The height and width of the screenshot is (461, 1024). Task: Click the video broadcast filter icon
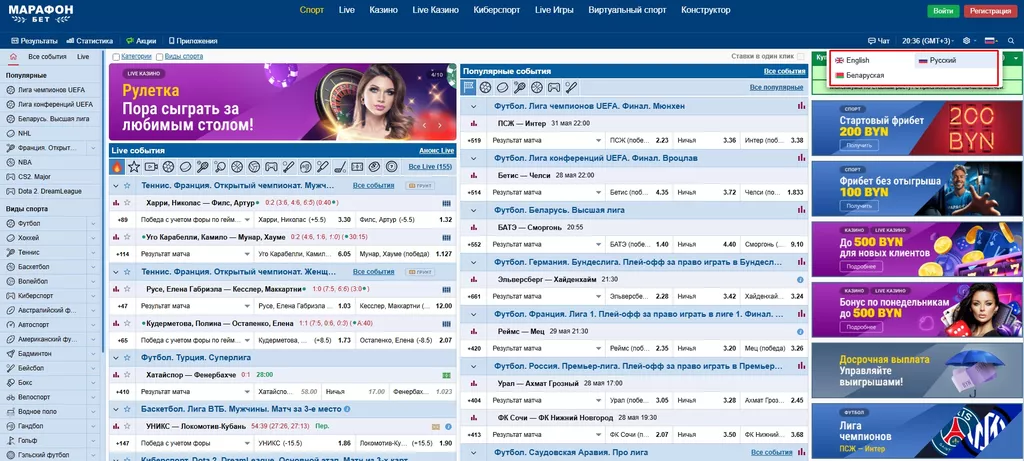151,167
